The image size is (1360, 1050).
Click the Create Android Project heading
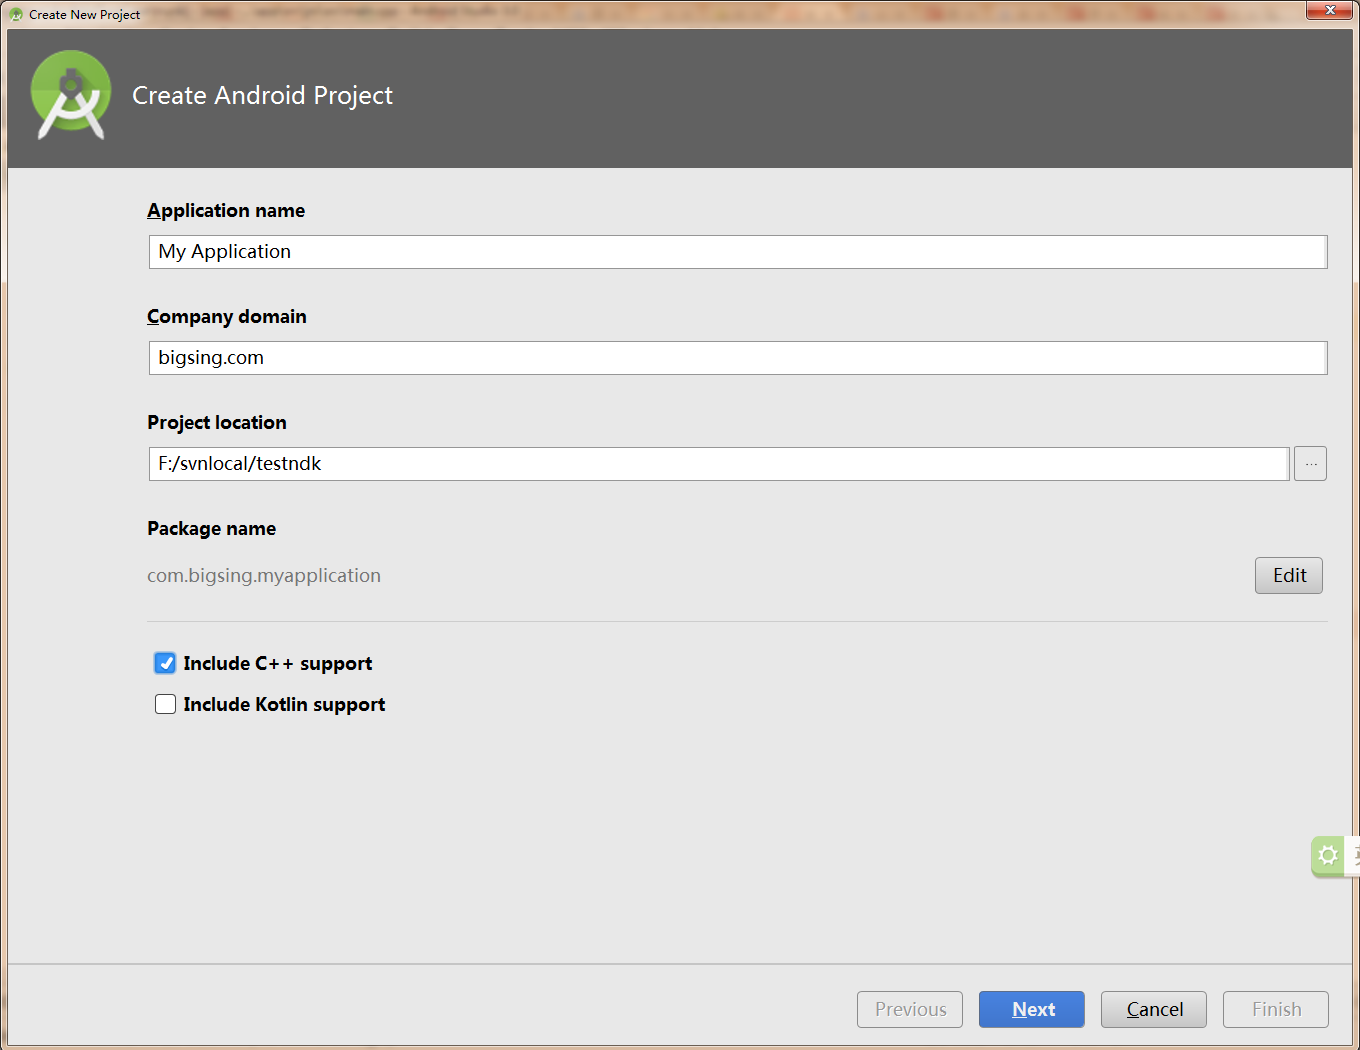262,95
